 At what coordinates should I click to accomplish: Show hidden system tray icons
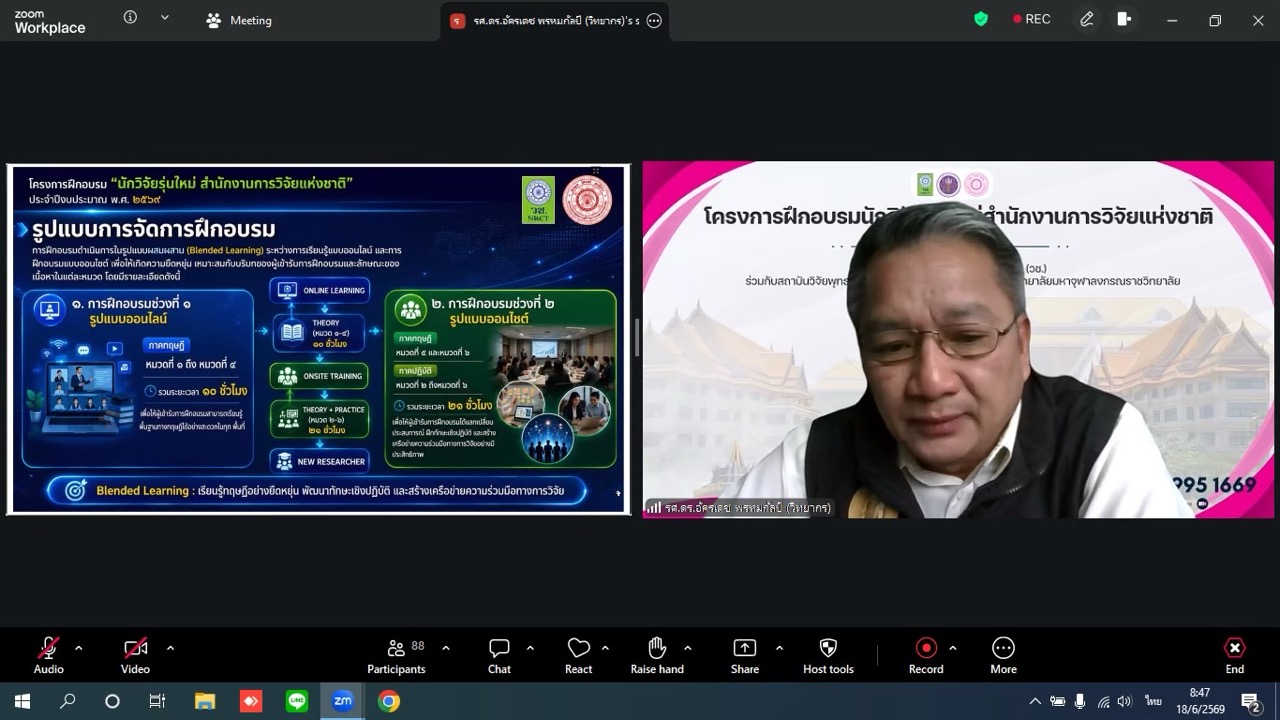point(1035,701)
